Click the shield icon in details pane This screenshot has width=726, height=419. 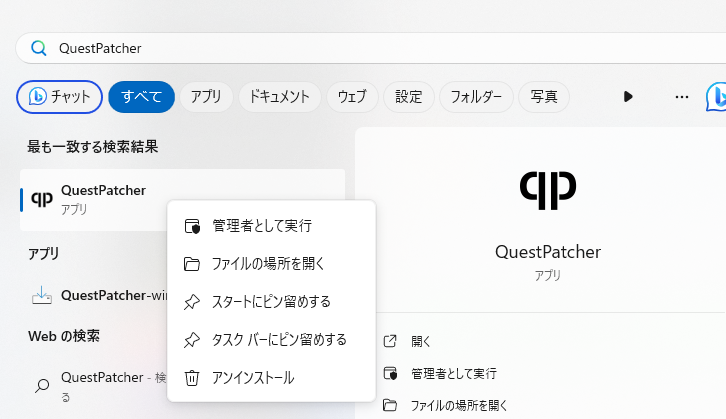(x=390, y=373)
